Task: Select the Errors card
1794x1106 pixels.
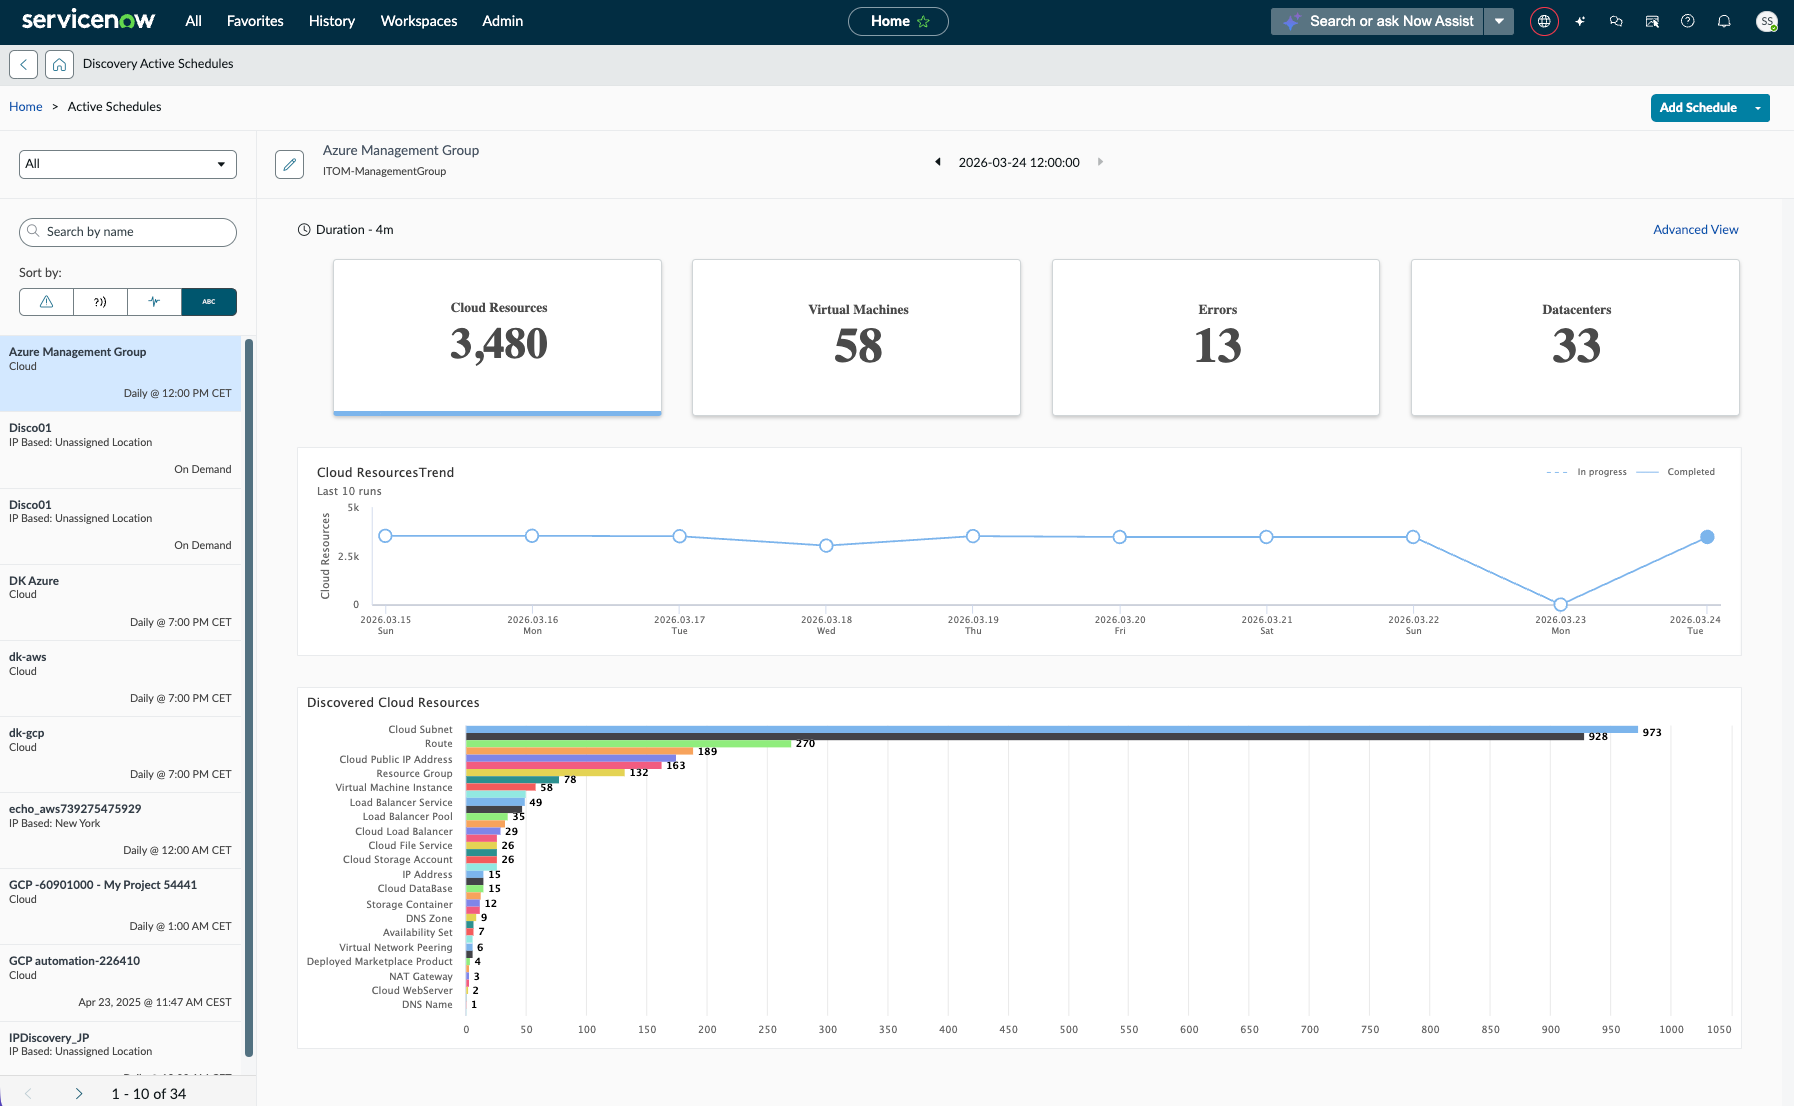Action: pos(1216,337)
